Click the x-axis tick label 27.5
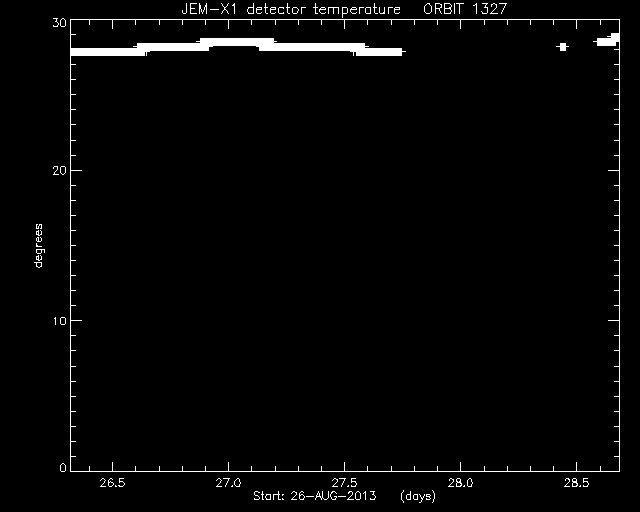 coord(344,483)
